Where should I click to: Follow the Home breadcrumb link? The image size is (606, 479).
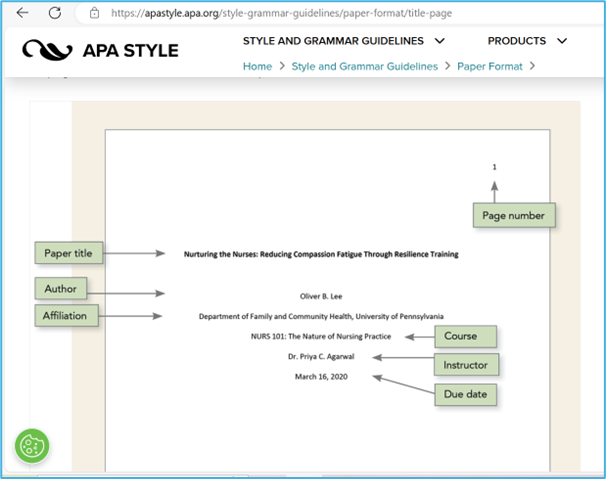(x=257, y=66)
